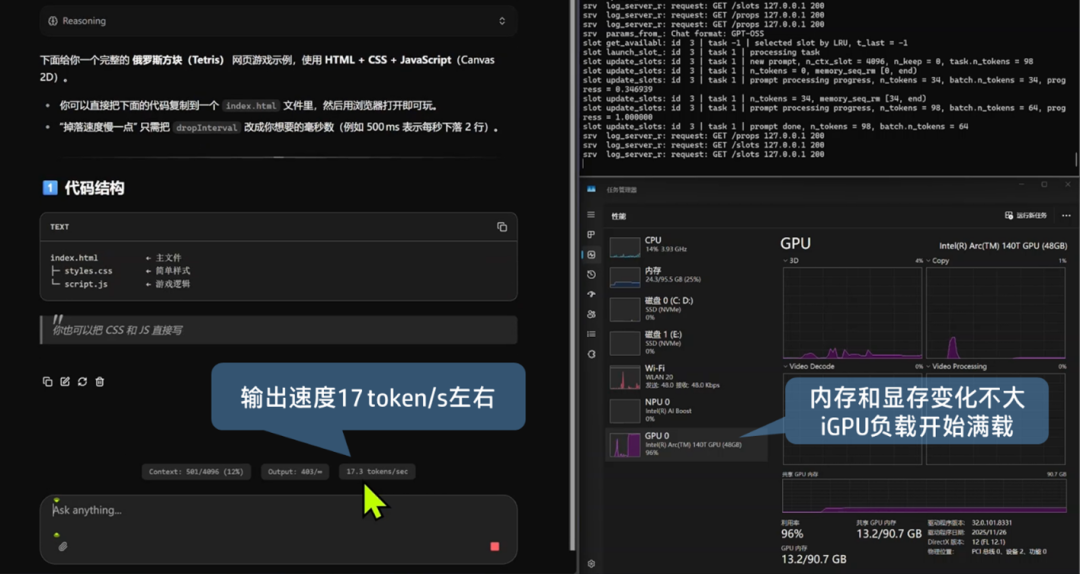Maximize the Task Manager window
This screenshot has height=574, width=1080.
[1044, 185]
